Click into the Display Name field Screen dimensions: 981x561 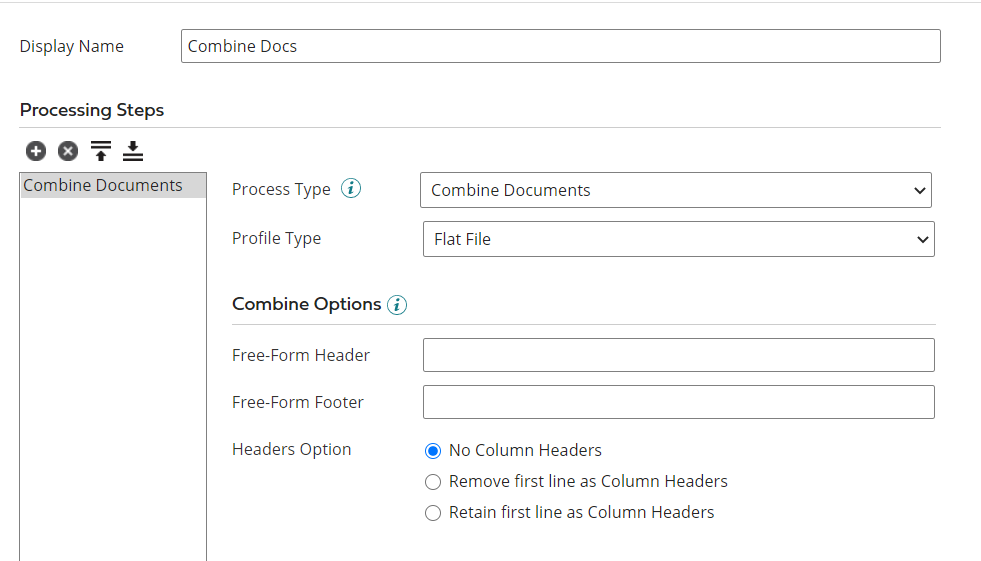[x=560, y=46]
